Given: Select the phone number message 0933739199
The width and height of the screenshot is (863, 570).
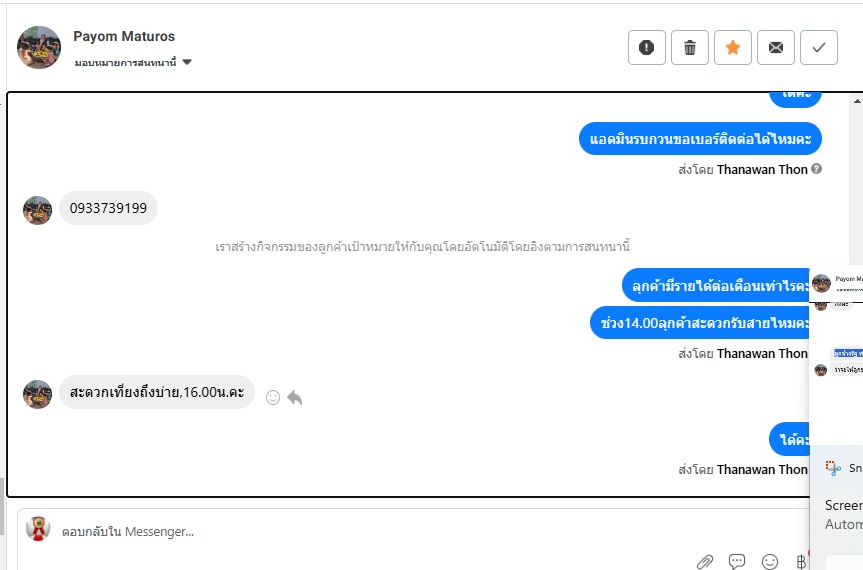Looking at the screenshot, I should click(108, 208).
